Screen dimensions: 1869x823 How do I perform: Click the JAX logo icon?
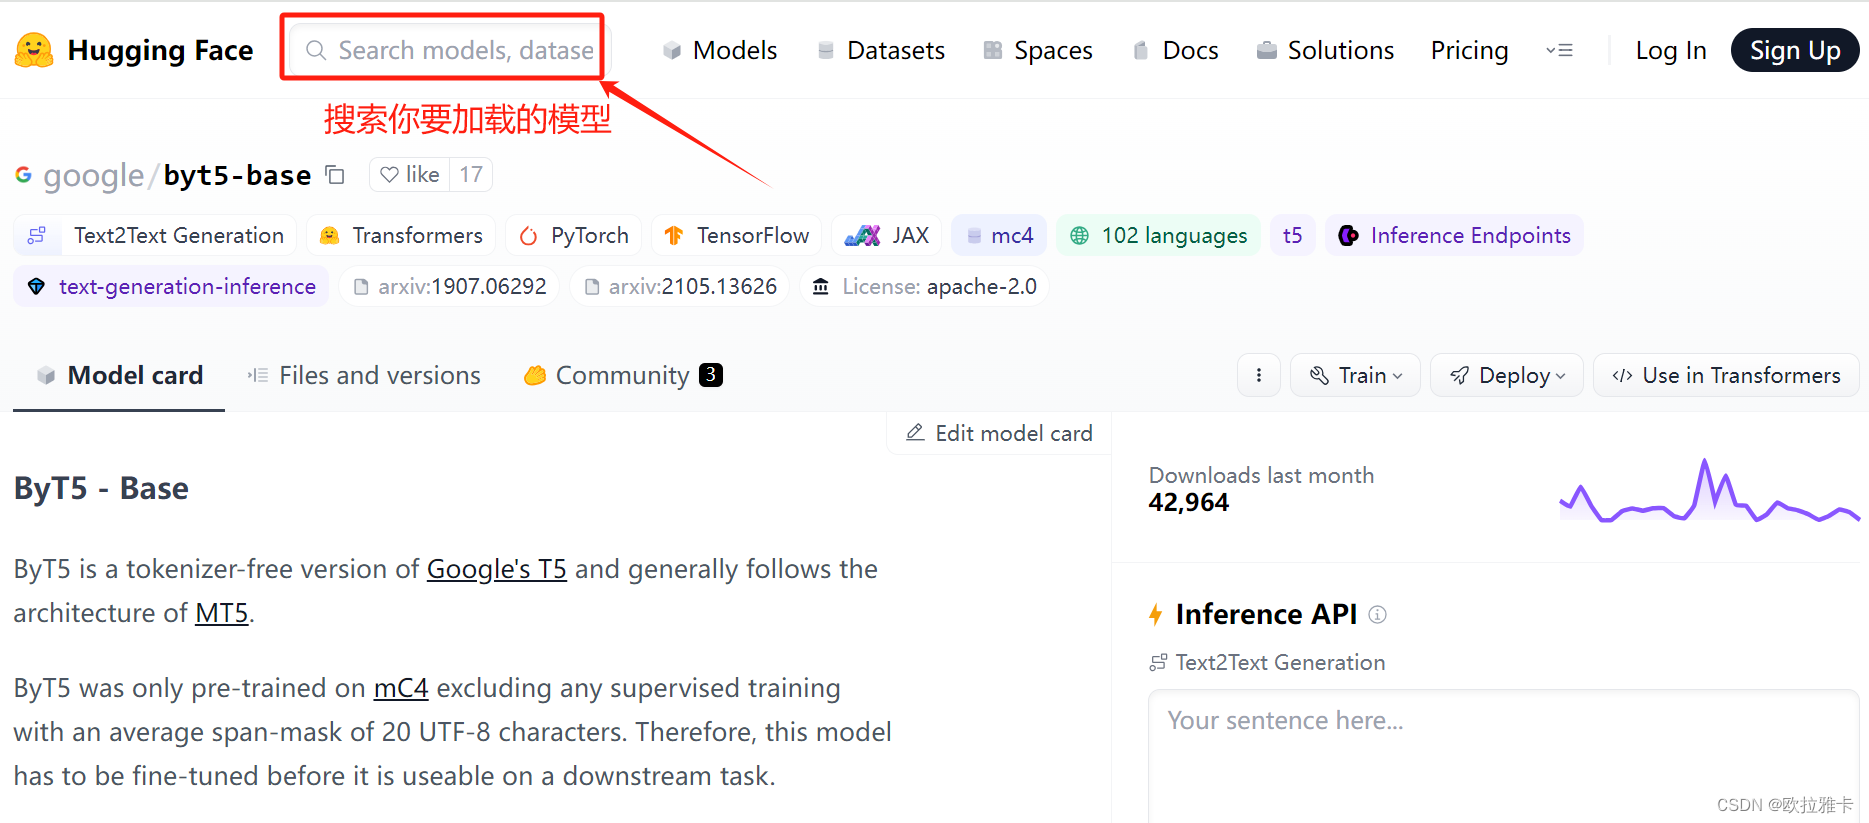pyautogui.click(x=862, y=236)
